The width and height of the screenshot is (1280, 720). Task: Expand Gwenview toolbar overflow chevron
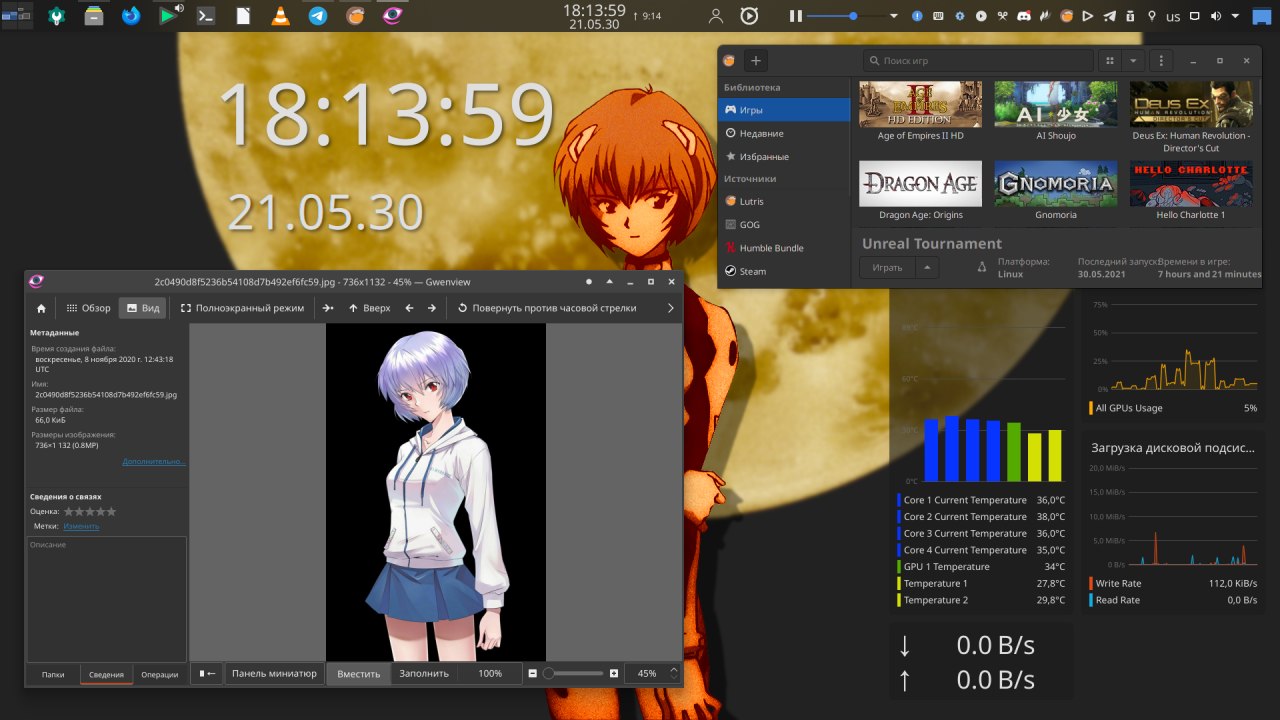pyautogui.click(x=670, y=308)
